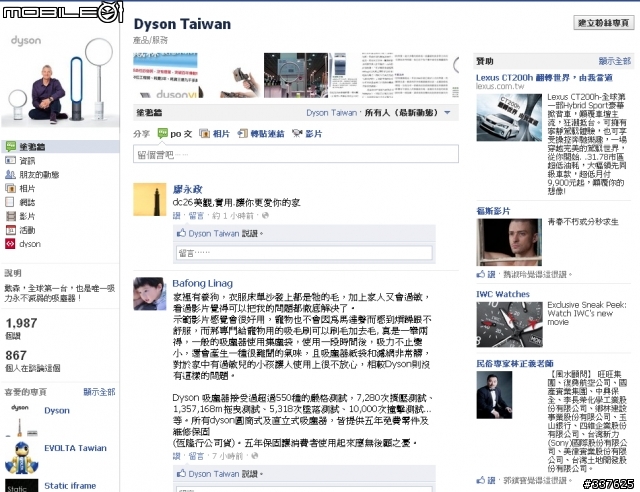Open IWC Watches ad link

pos(503,294)
